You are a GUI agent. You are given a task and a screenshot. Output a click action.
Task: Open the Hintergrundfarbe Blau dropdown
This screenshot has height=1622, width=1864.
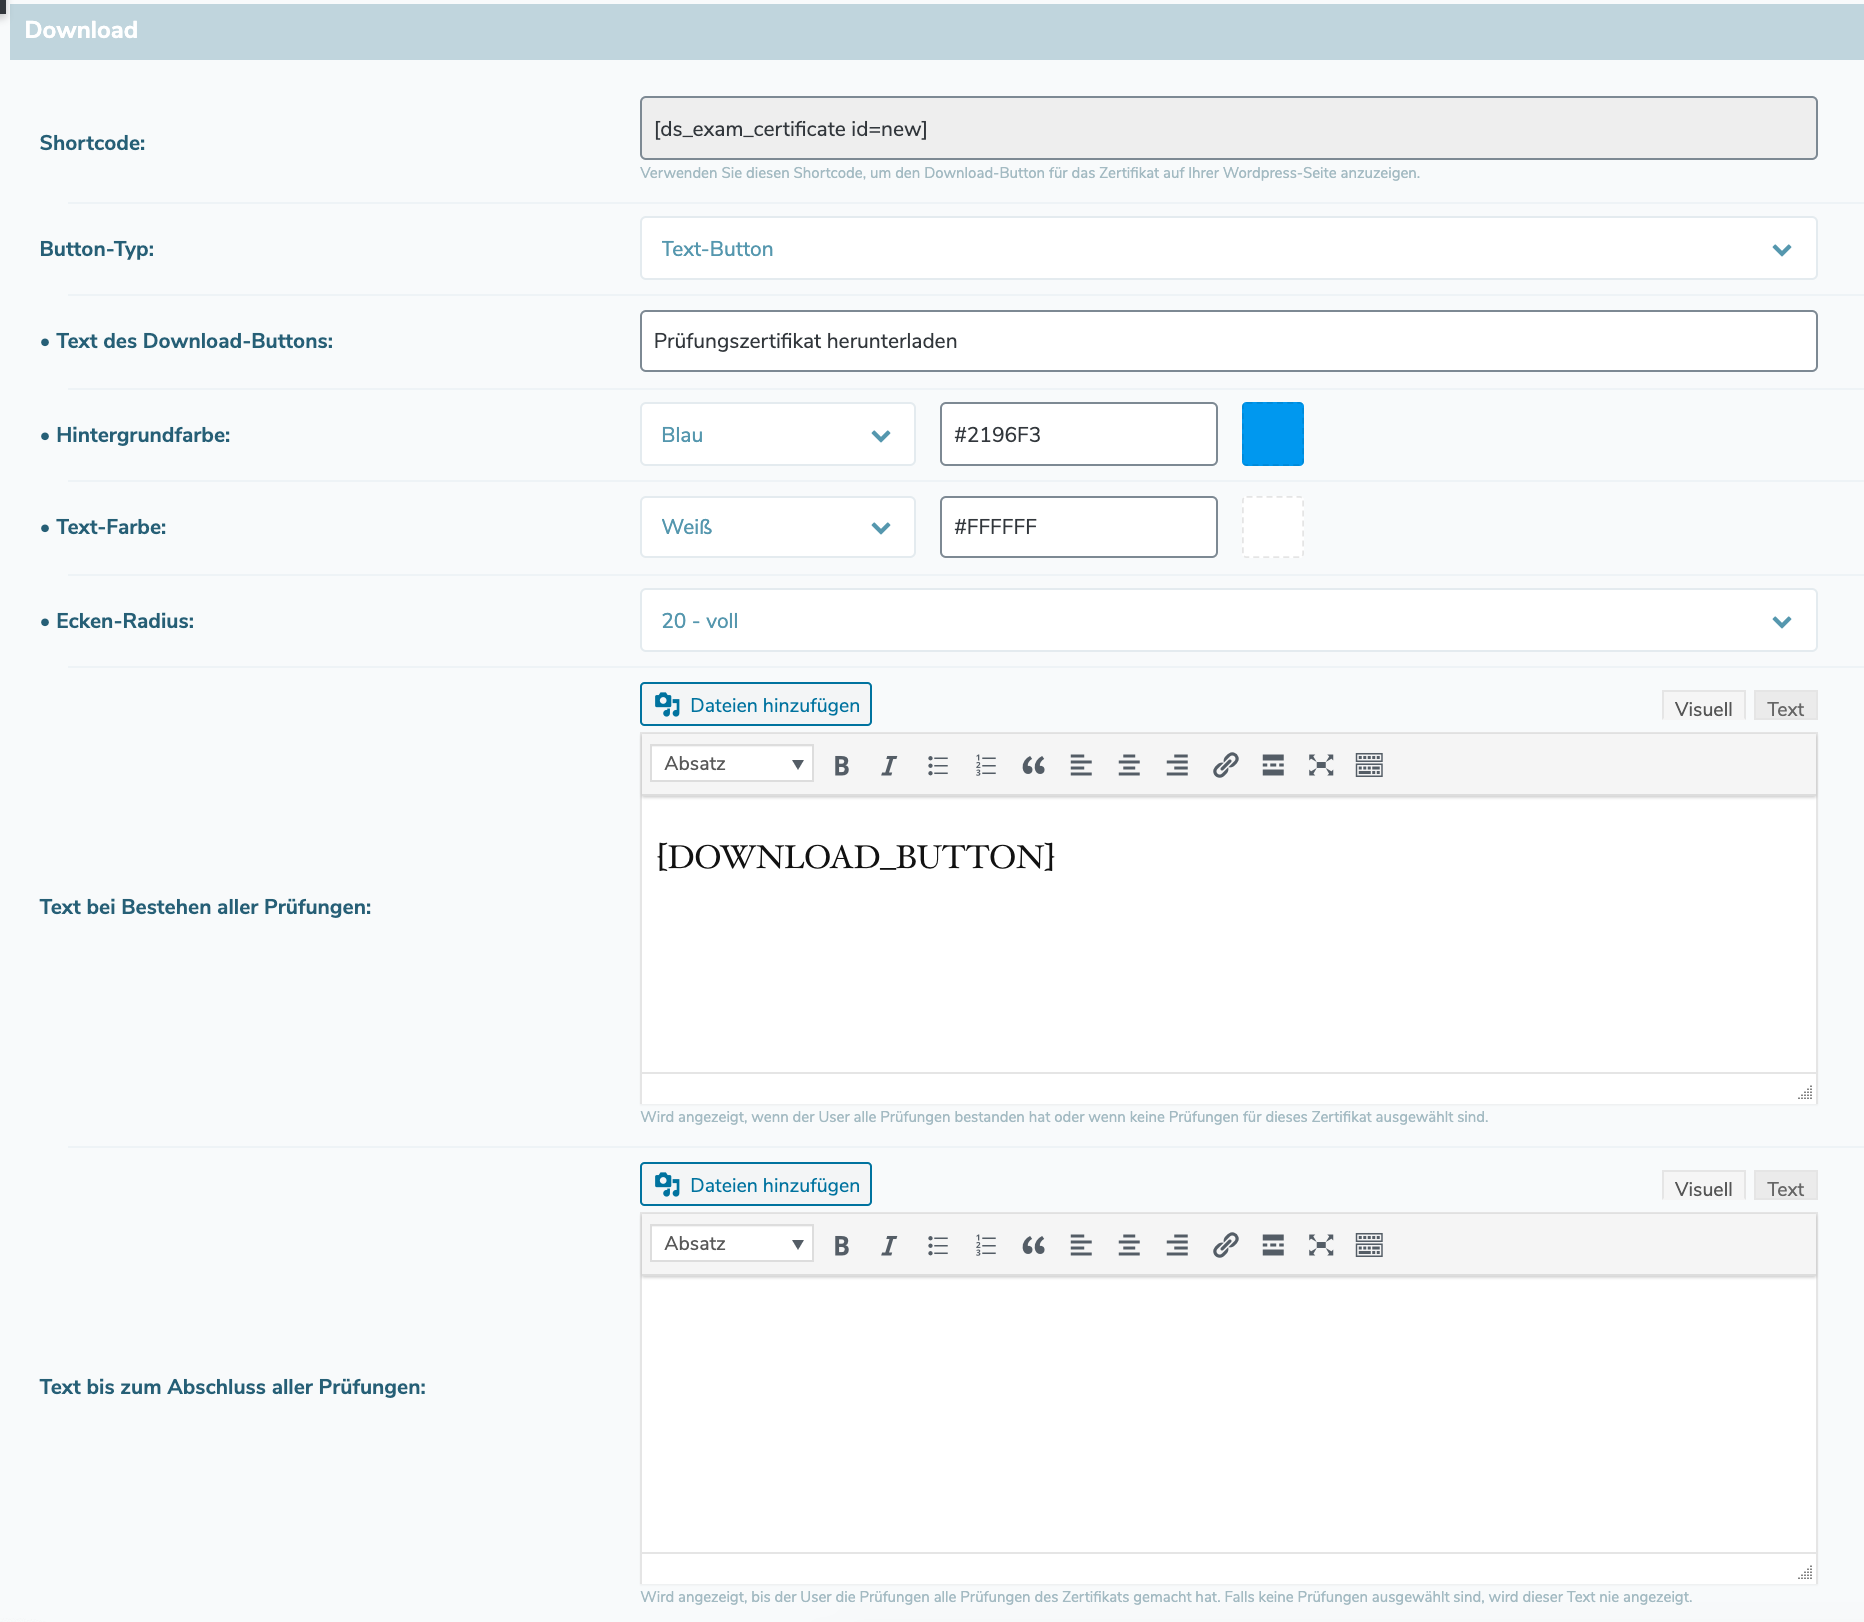click(777, 435)
